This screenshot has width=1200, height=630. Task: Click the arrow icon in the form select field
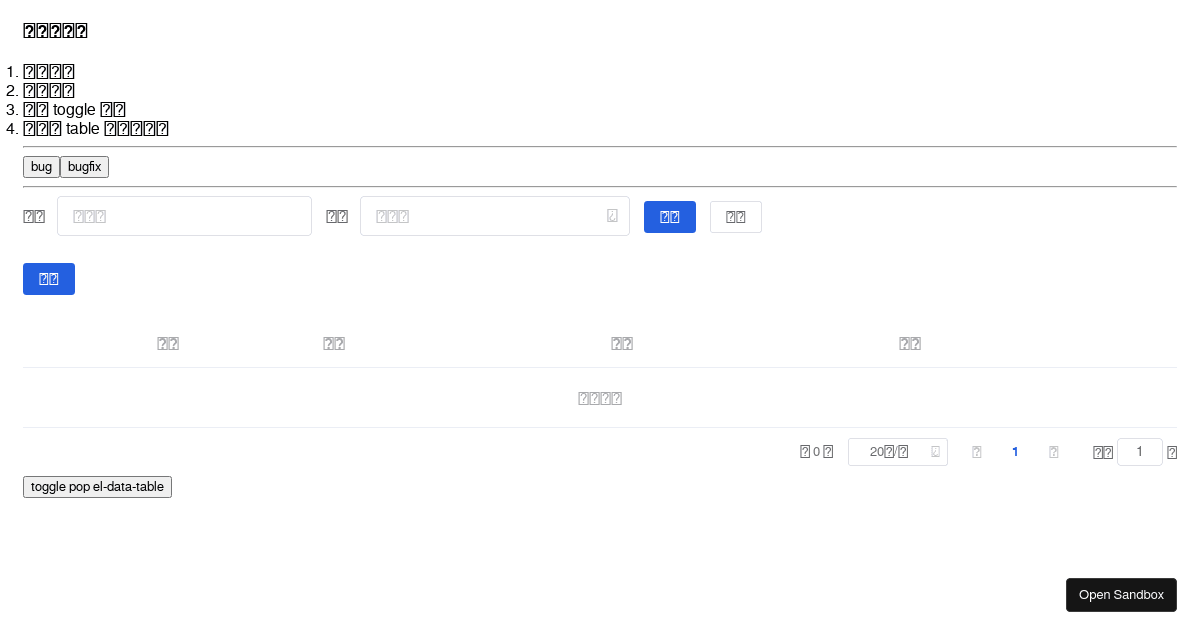pos(612,216)
